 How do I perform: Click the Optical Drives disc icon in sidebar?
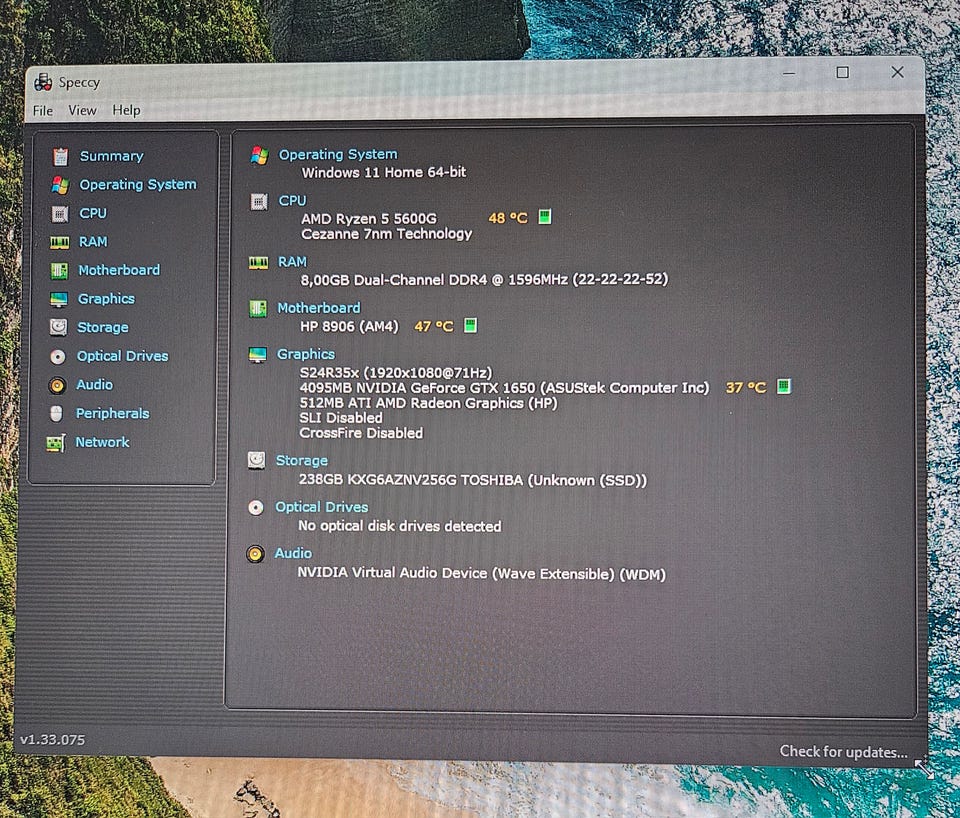click(58, 356)
